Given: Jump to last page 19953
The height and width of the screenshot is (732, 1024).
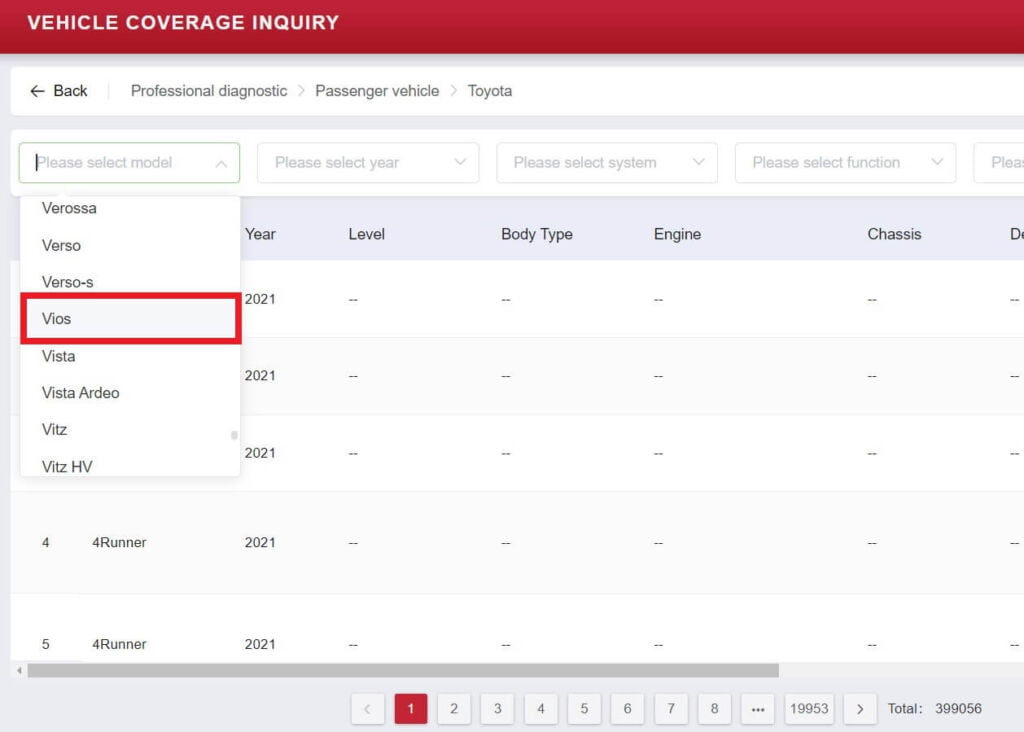Looking at the screenshot, I should tap(809, 709).
